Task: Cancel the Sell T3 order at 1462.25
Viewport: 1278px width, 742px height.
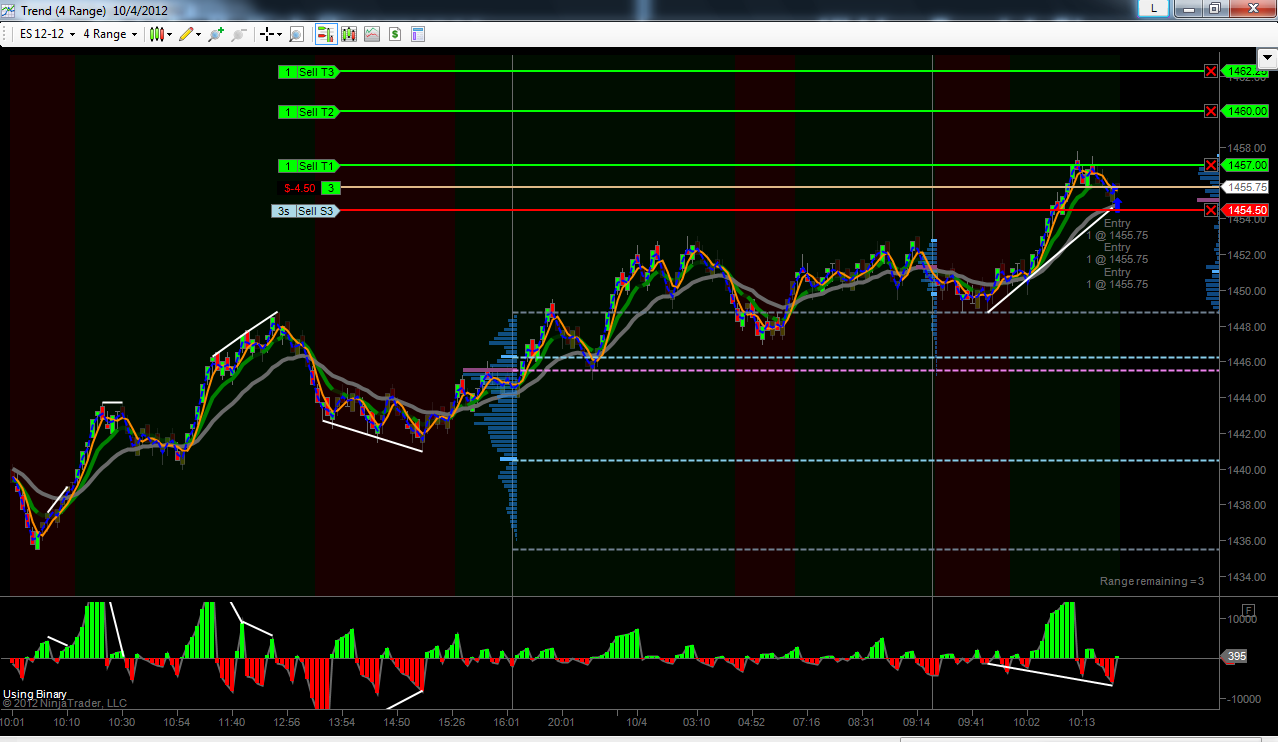Action: pyautogui.click(x=1211, y=71)
